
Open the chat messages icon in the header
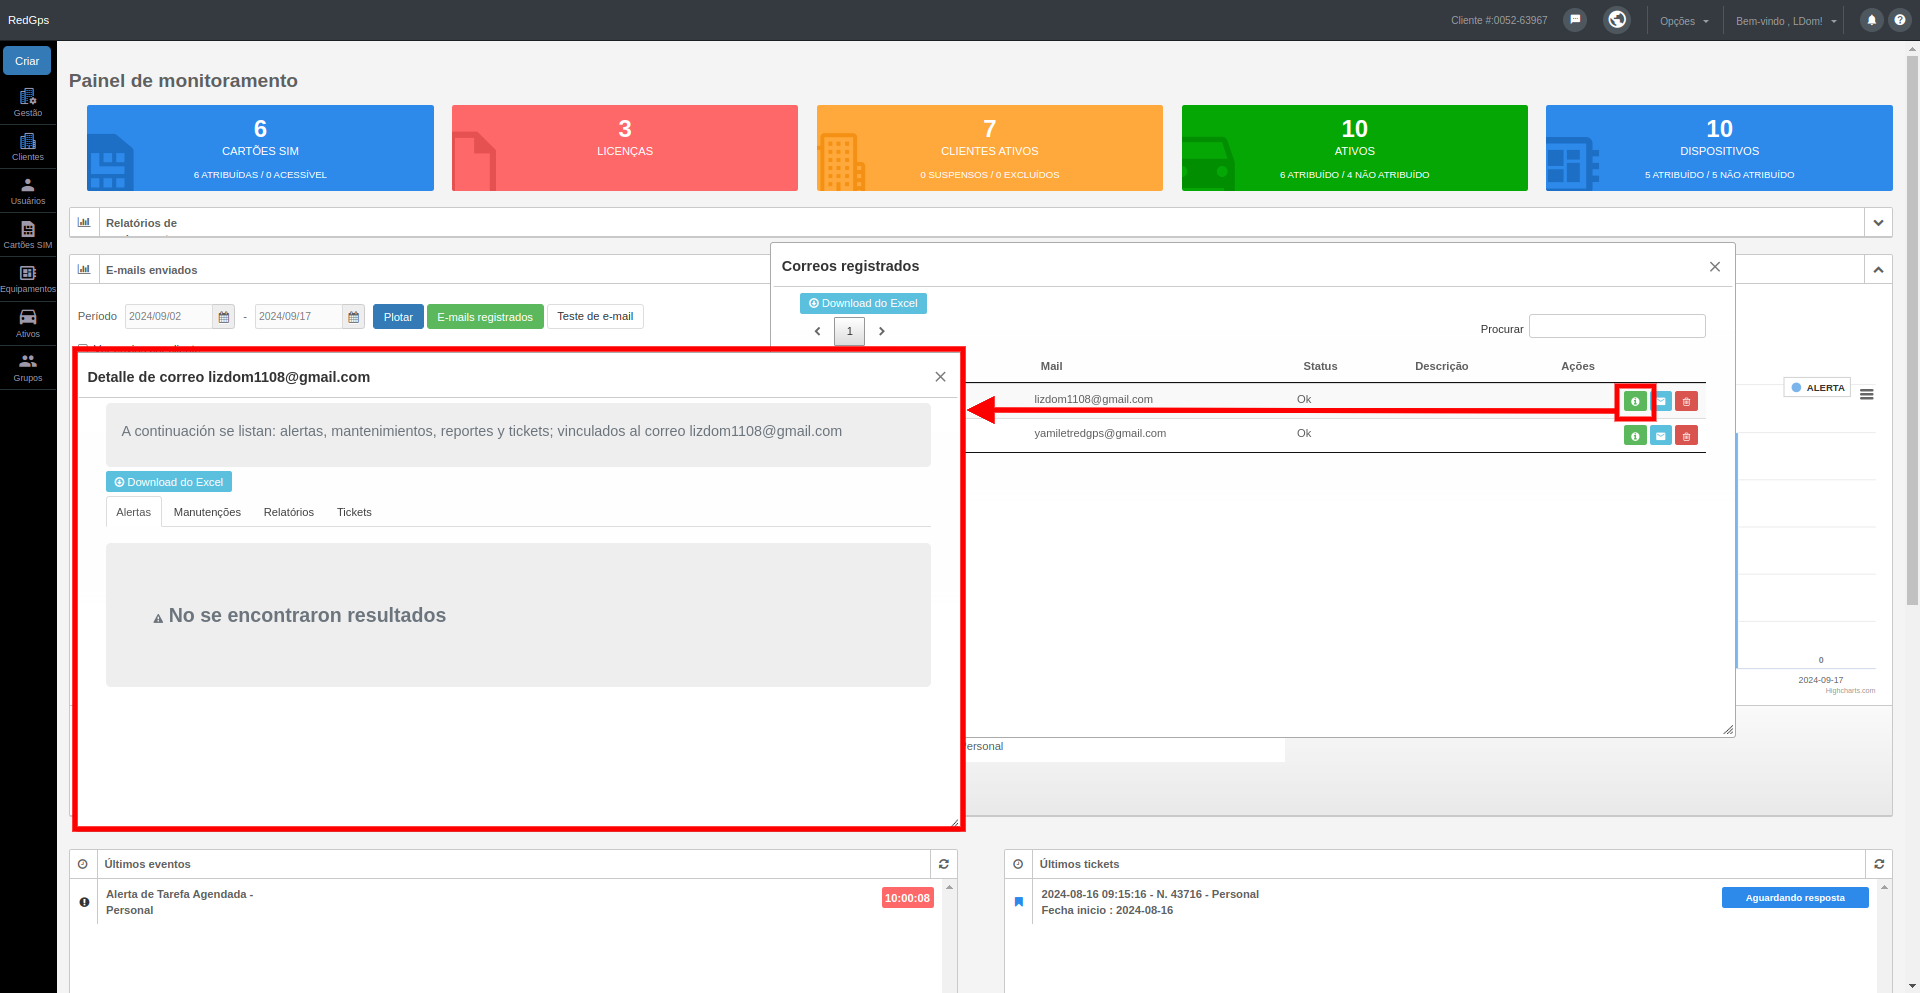1575,20
